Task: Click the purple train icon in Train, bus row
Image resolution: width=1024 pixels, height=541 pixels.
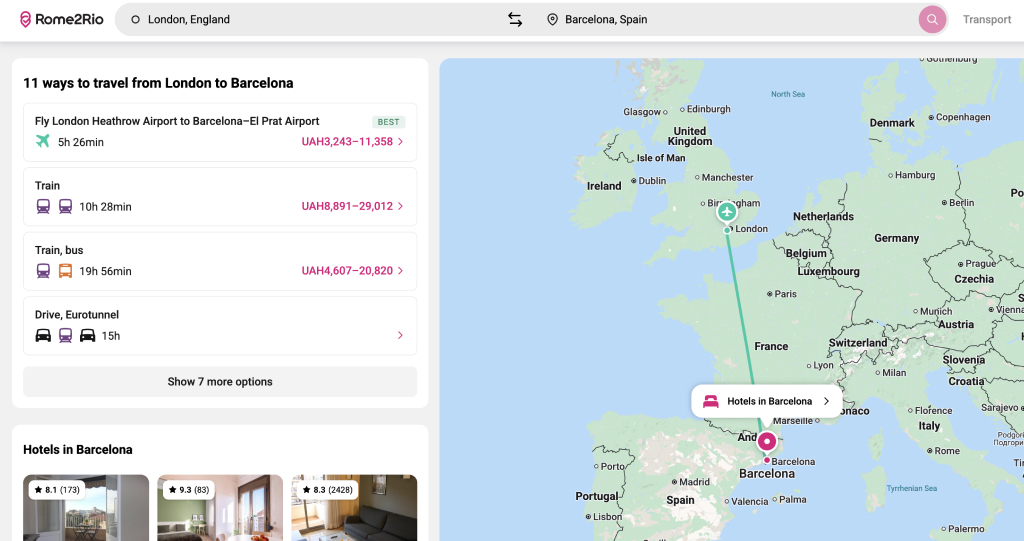Action: 43,270
